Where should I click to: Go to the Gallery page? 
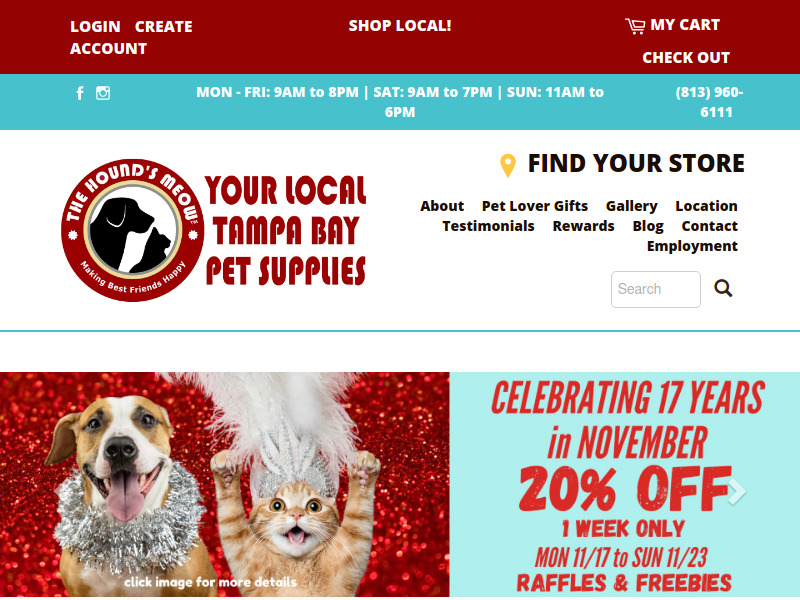click(x=632, y=206)
